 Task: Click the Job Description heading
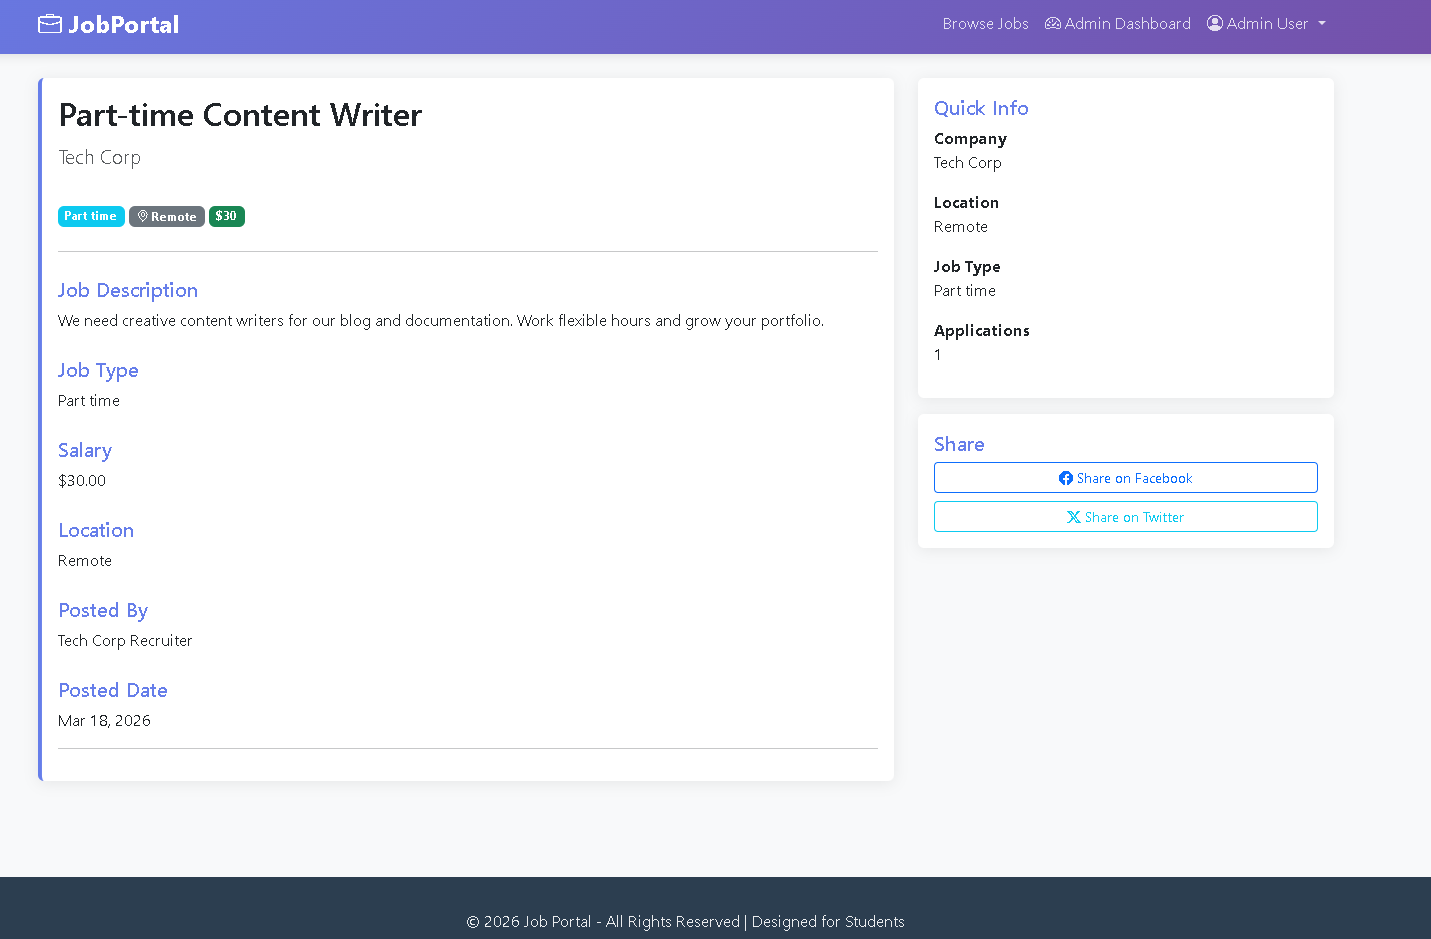pos(128,290)
